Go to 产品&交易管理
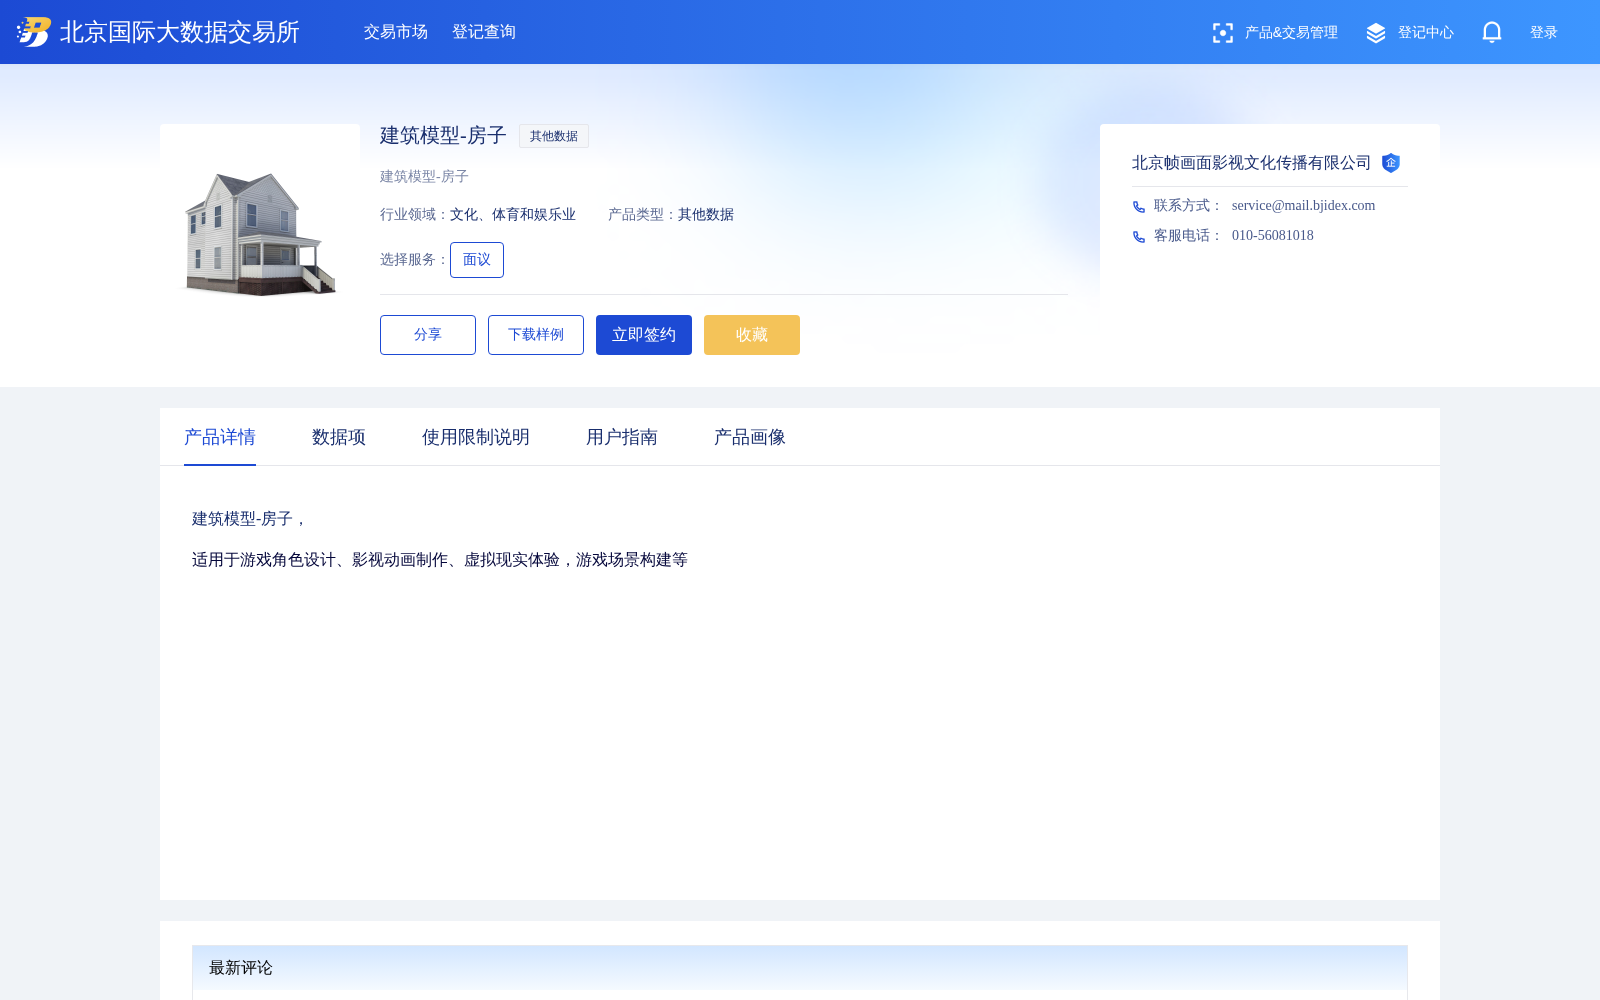Viewport: 1600px width, 1000px height. tap(1291, 33)
